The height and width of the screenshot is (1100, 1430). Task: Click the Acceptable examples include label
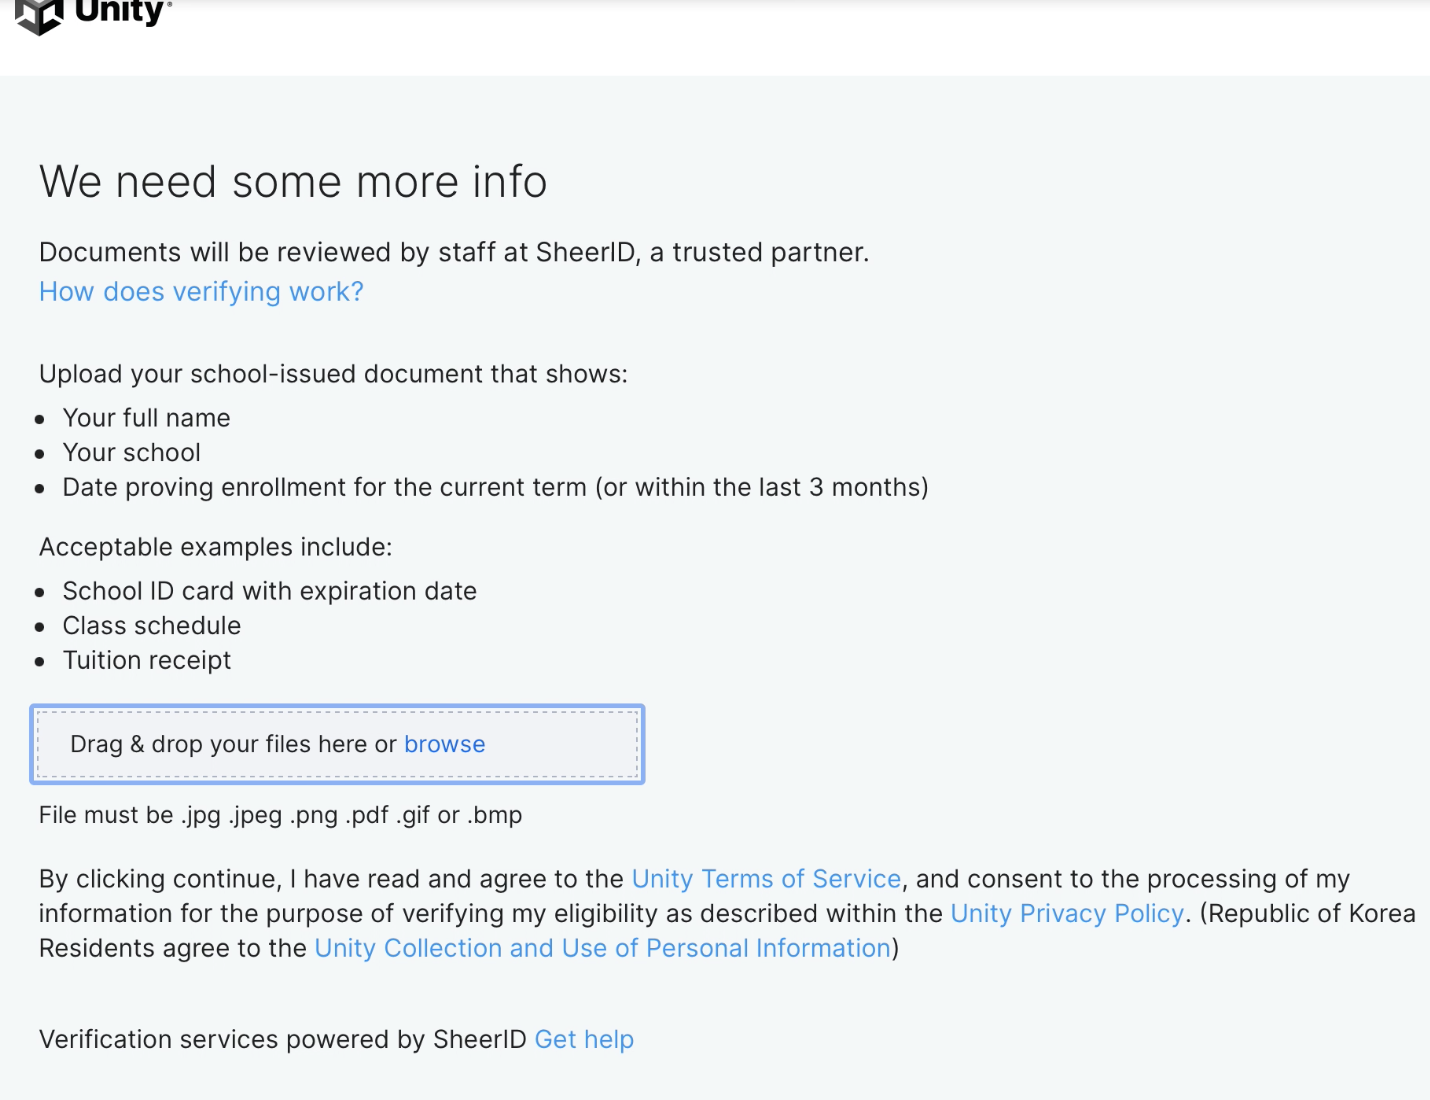[x=215, y=547]
